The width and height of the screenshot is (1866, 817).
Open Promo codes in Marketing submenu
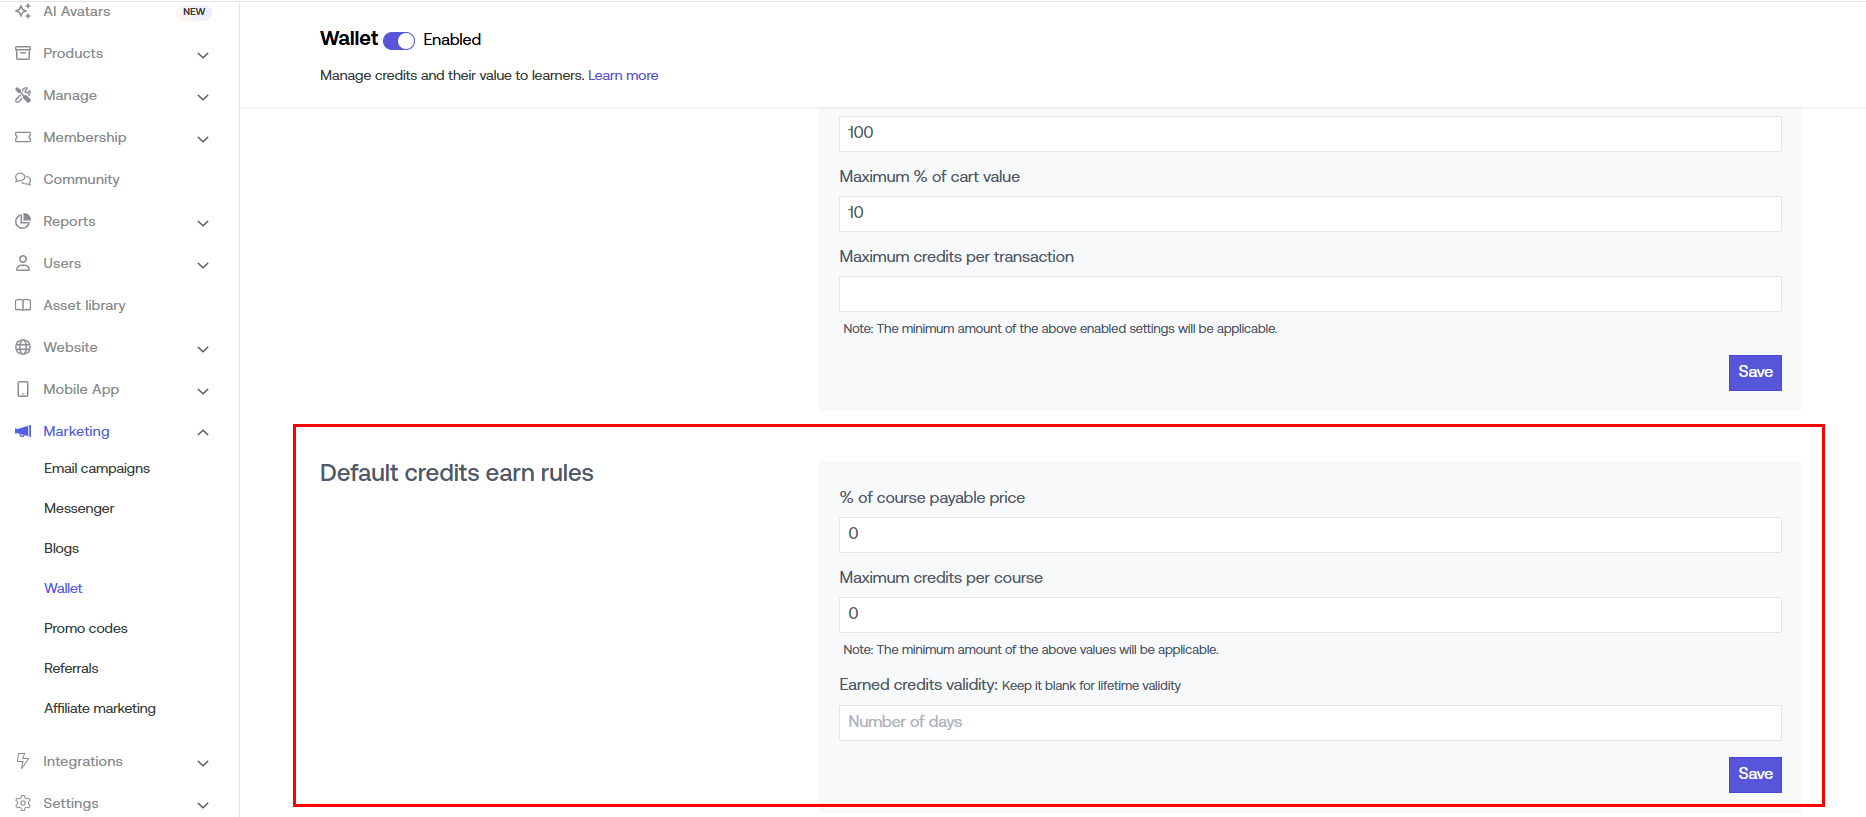coord(86,628)
